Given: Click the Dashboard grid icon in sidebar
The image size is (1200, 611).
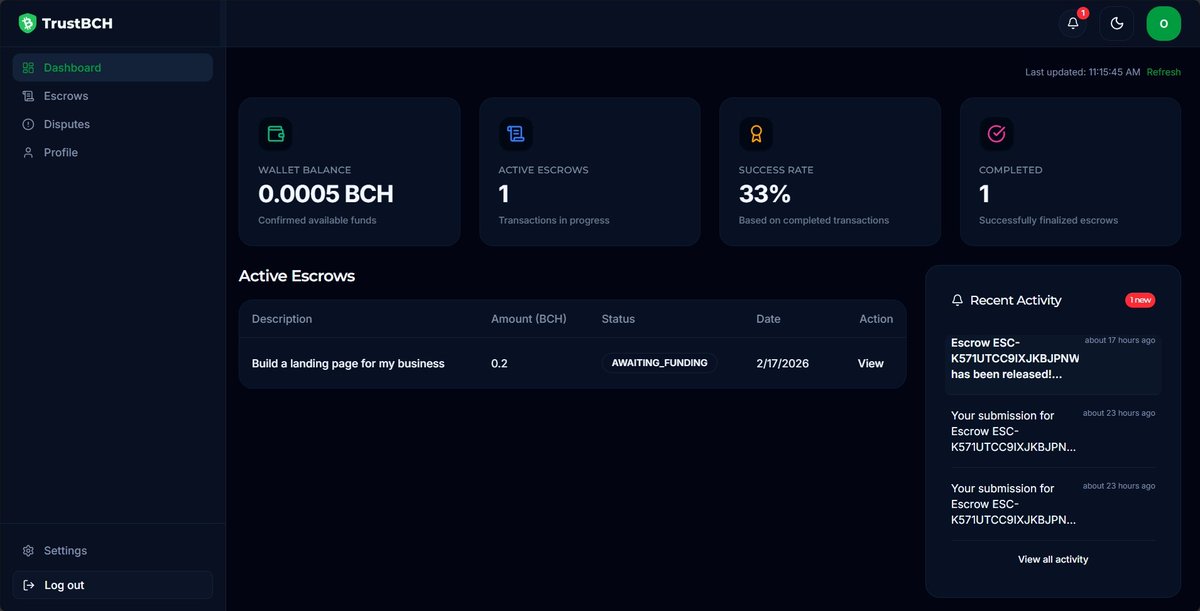Looking at the screenshot, I should (28, 68).
